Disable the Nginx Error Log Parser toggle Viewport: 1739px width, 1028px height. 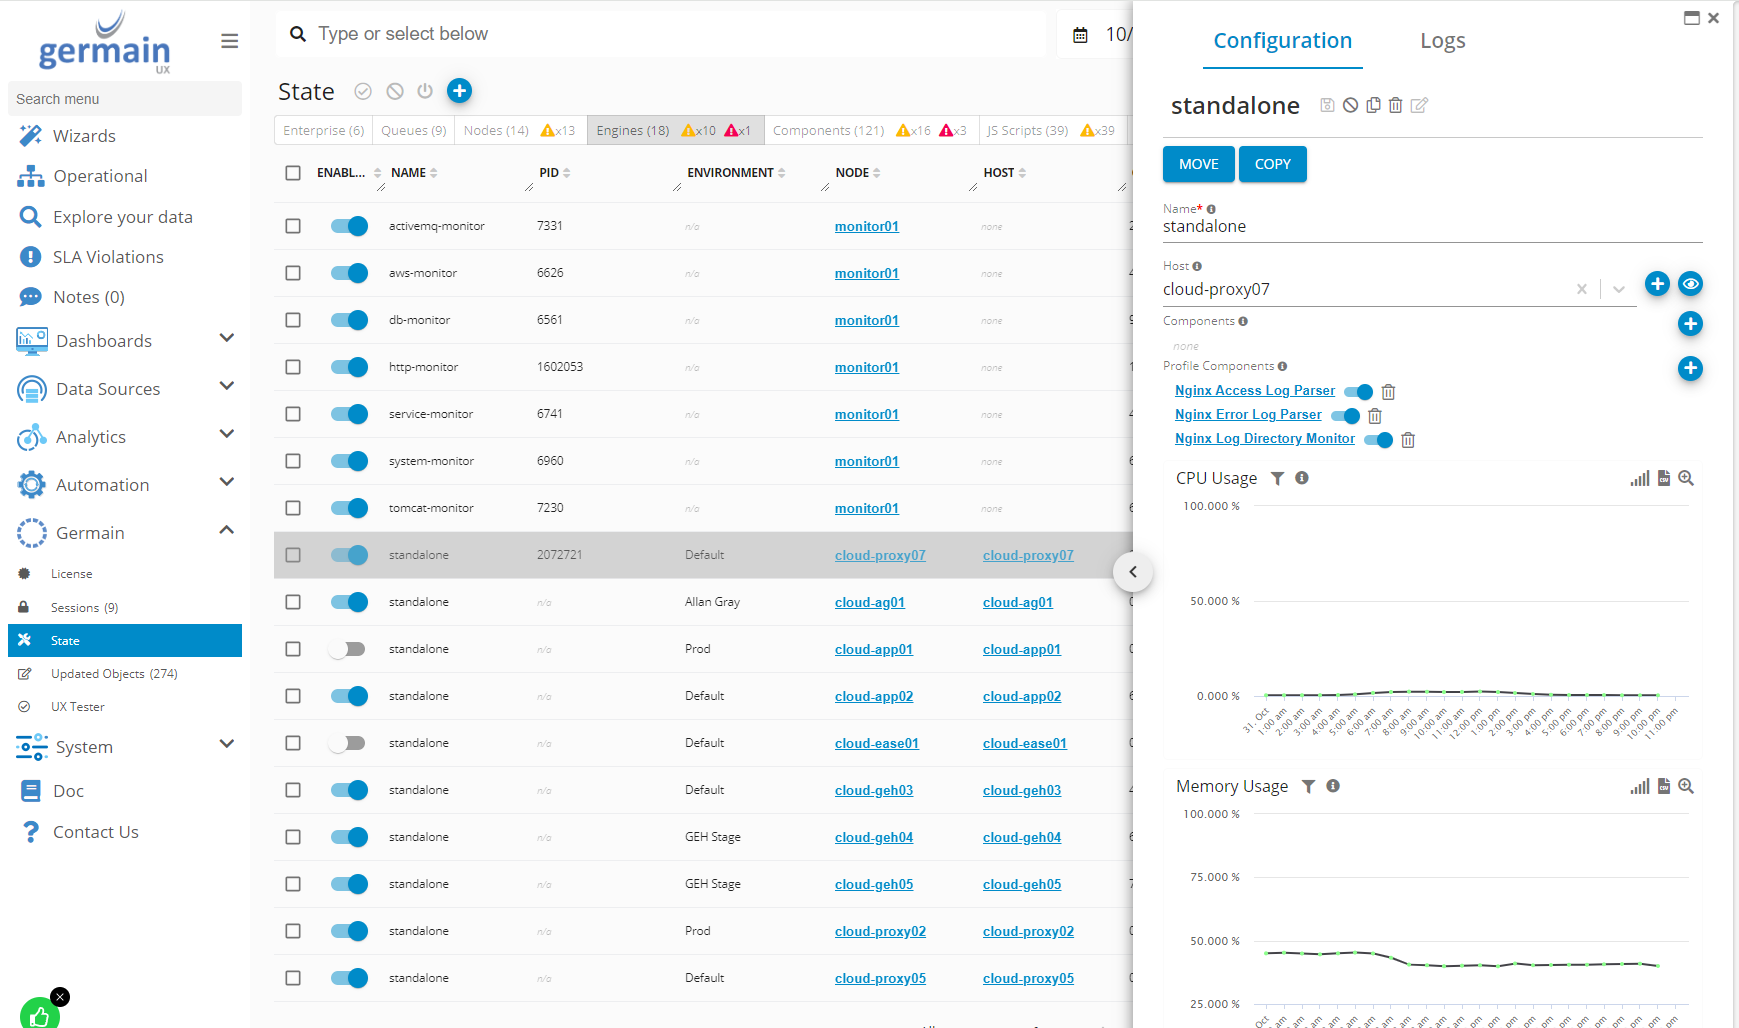(x=1346, y=416)
